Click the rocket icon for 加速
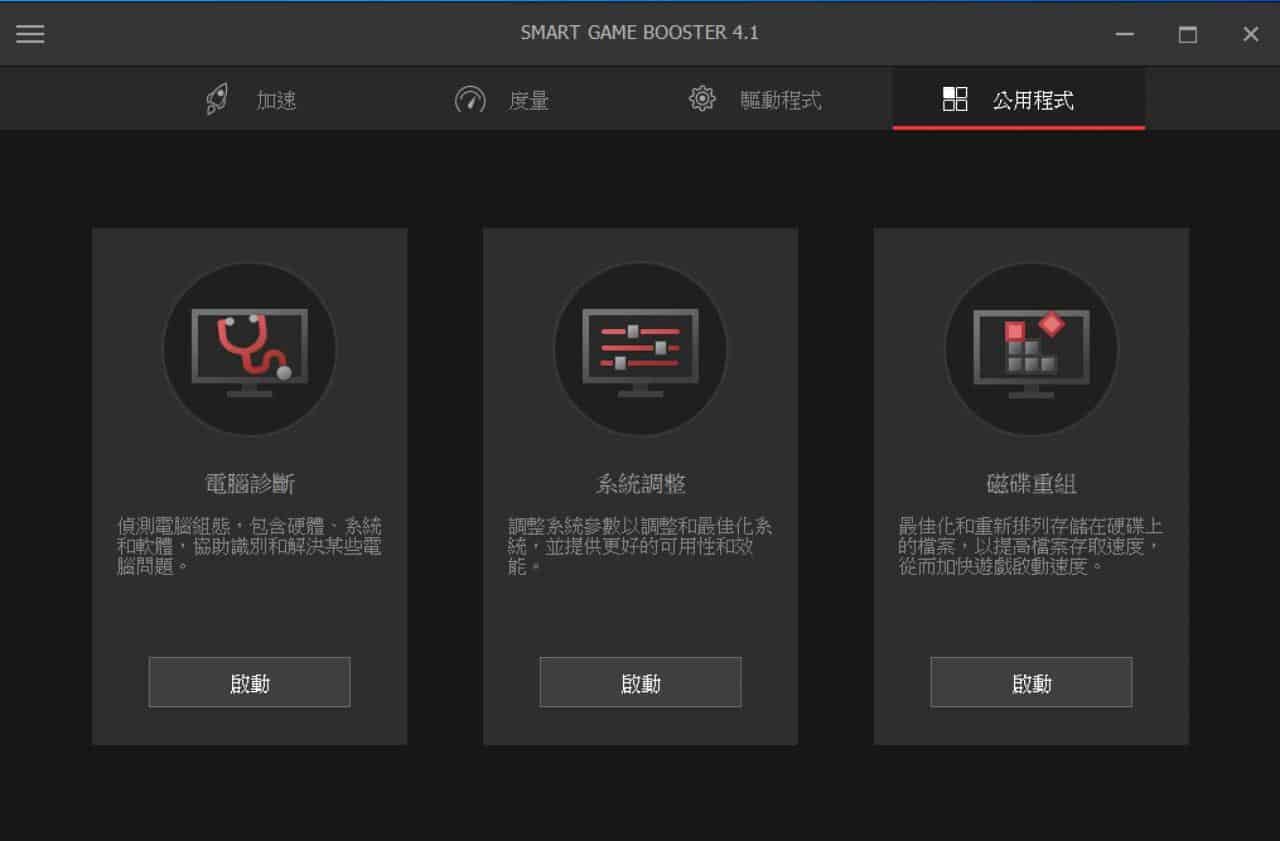1280x841 pixels. [217, 99]
